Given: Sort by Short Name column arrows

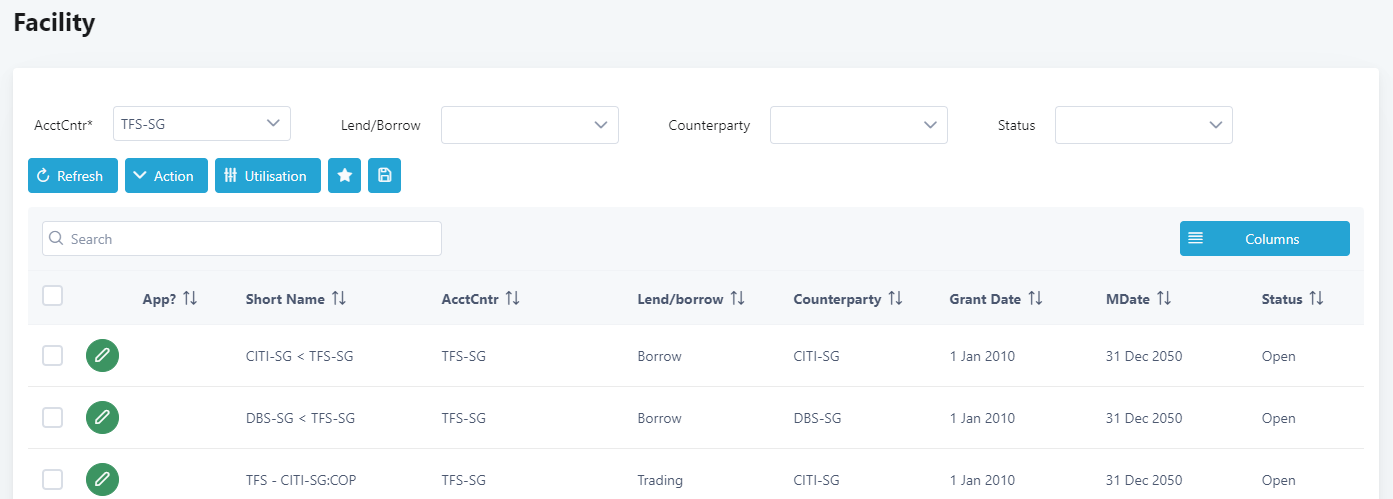Looking at the screenshot, I should [339, 299].
